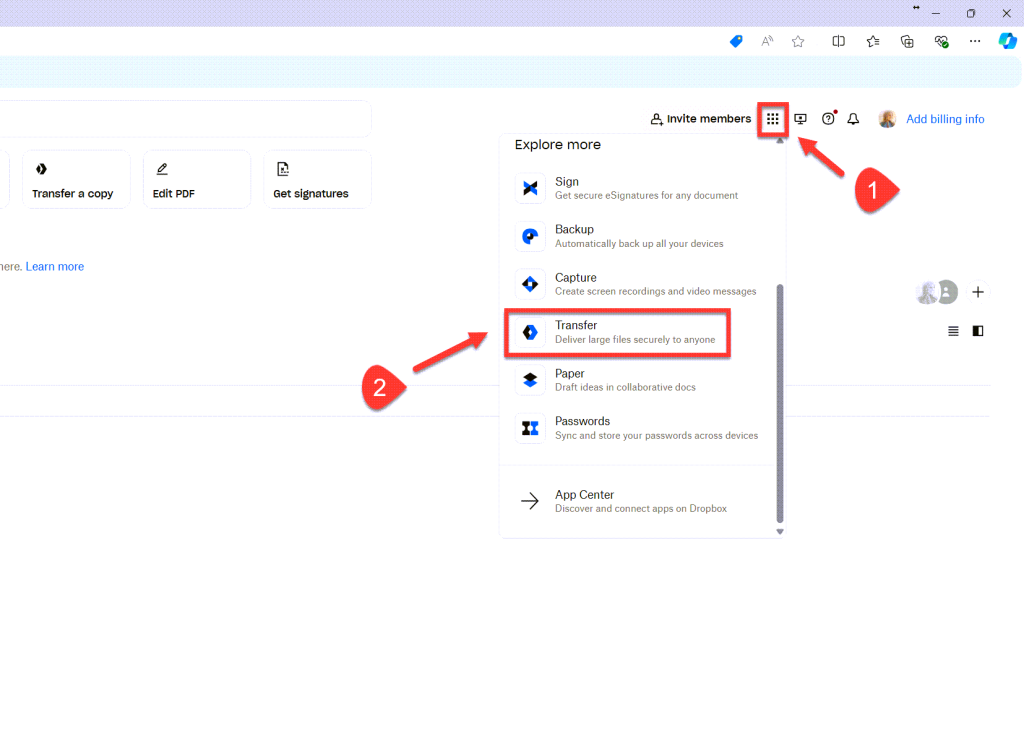Screen dimensions: 1024x755
Task: Click the Explore more heading
Action: click(558, 145)
